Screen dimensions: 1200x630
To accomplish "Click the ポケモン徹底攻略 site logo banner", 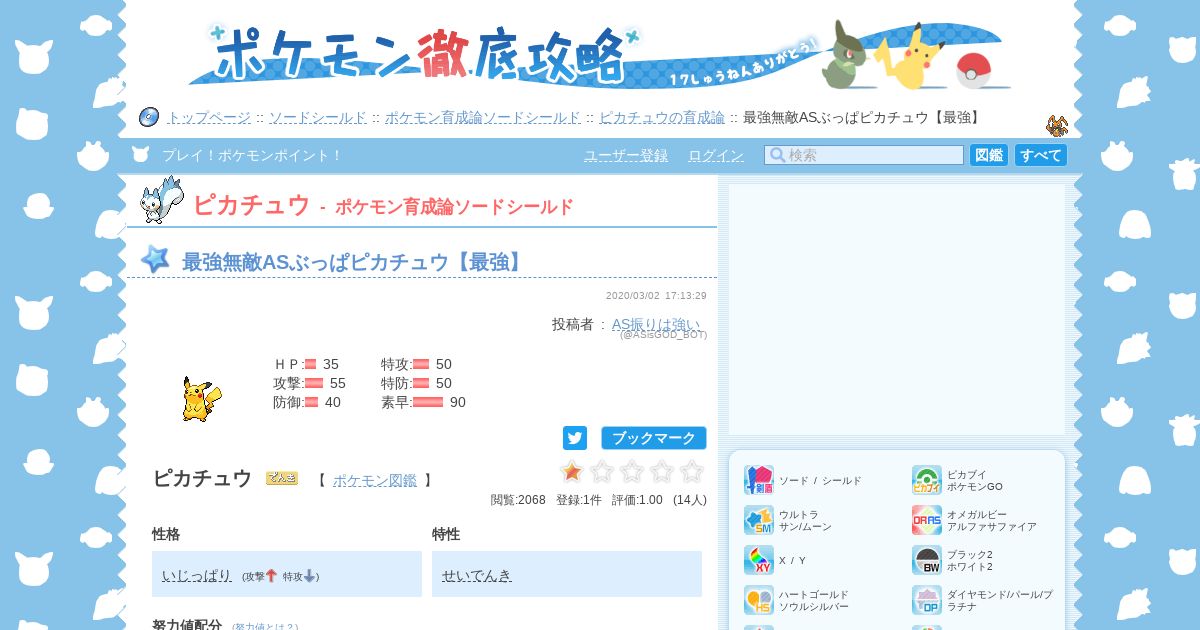I will click(x=600, y=55).
